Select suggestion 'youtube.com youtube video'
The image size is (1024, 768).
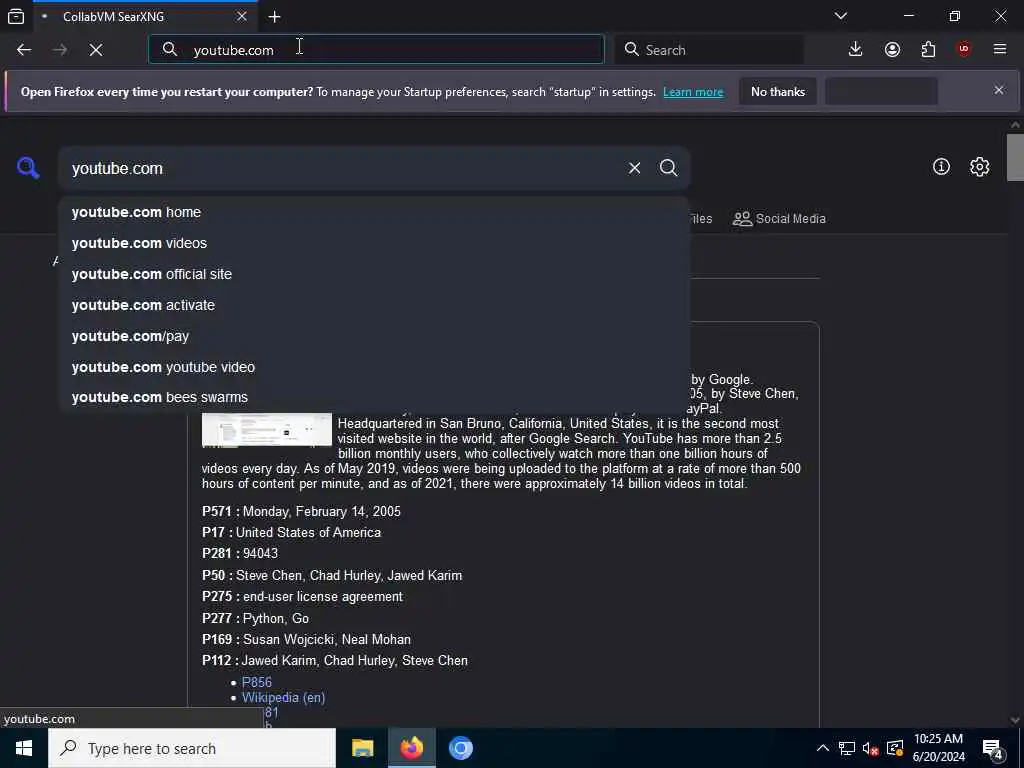pyautogui.click(x=374, y=367)
